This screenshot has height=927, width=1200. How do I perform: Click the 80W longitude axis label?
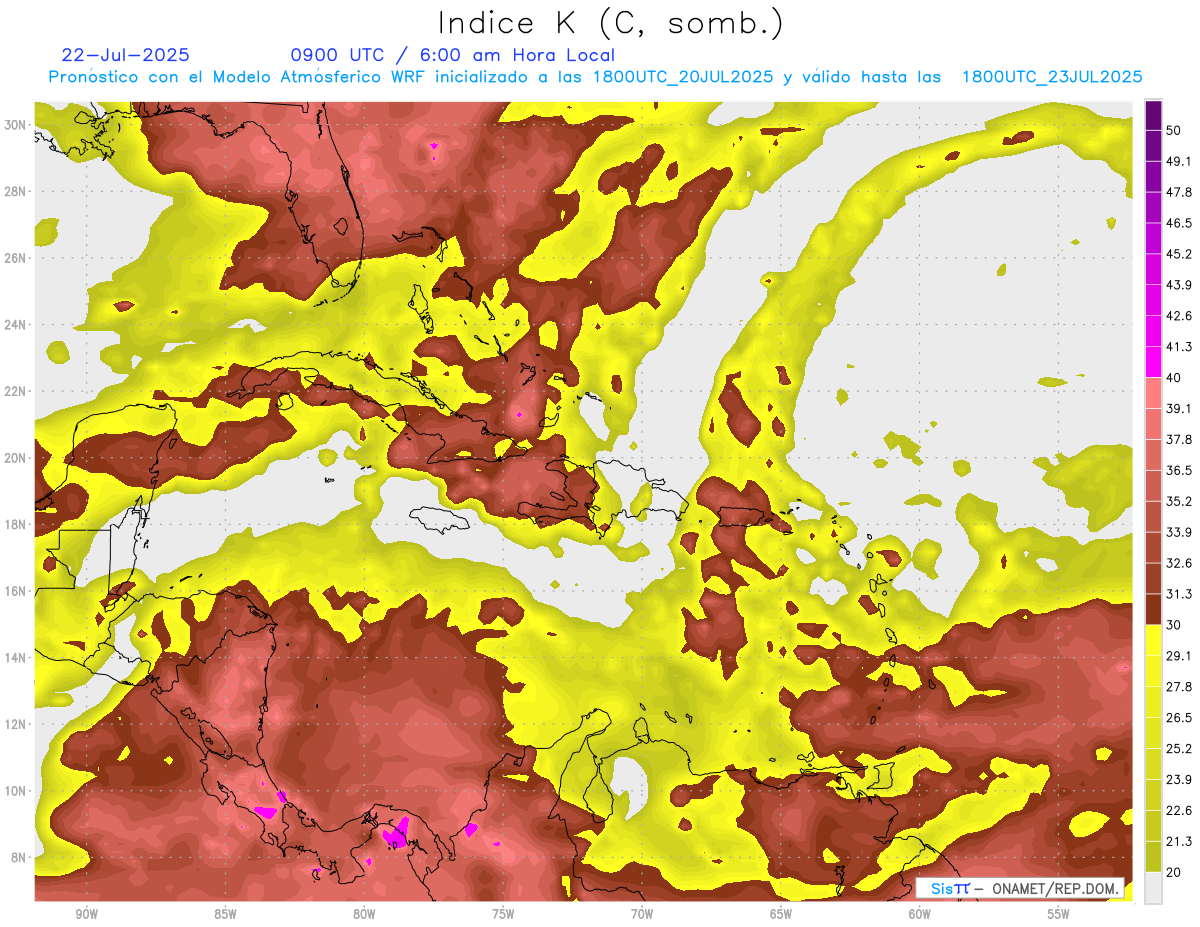(364, 915)
